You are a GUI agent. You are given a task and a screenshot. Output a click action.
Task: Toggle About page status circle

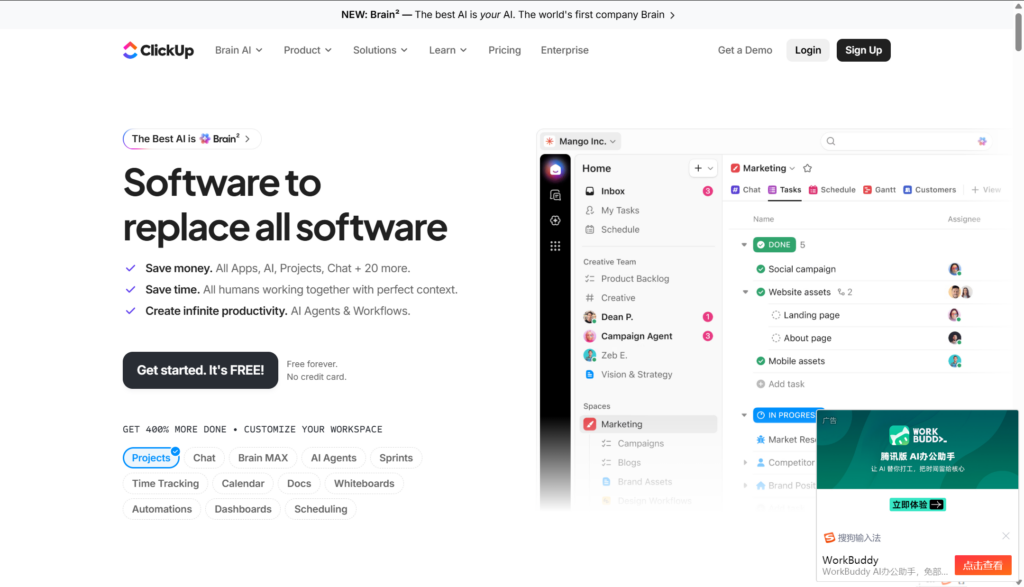(x=776, y=338)
